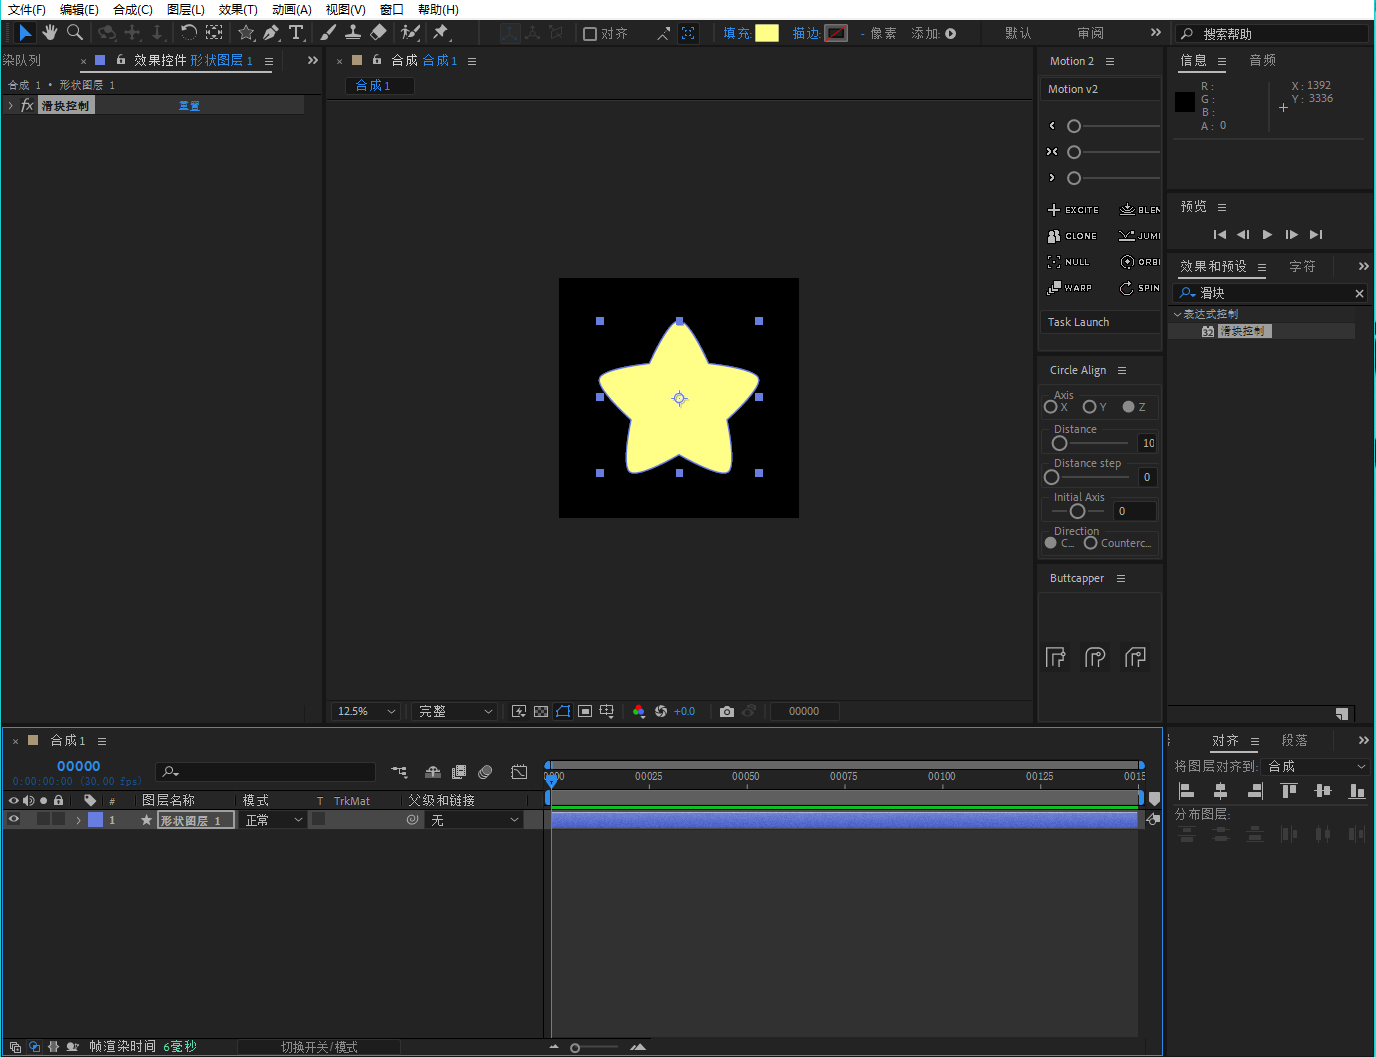Toggle lock on the 合成 1 viewer panel

pos(377,60)
